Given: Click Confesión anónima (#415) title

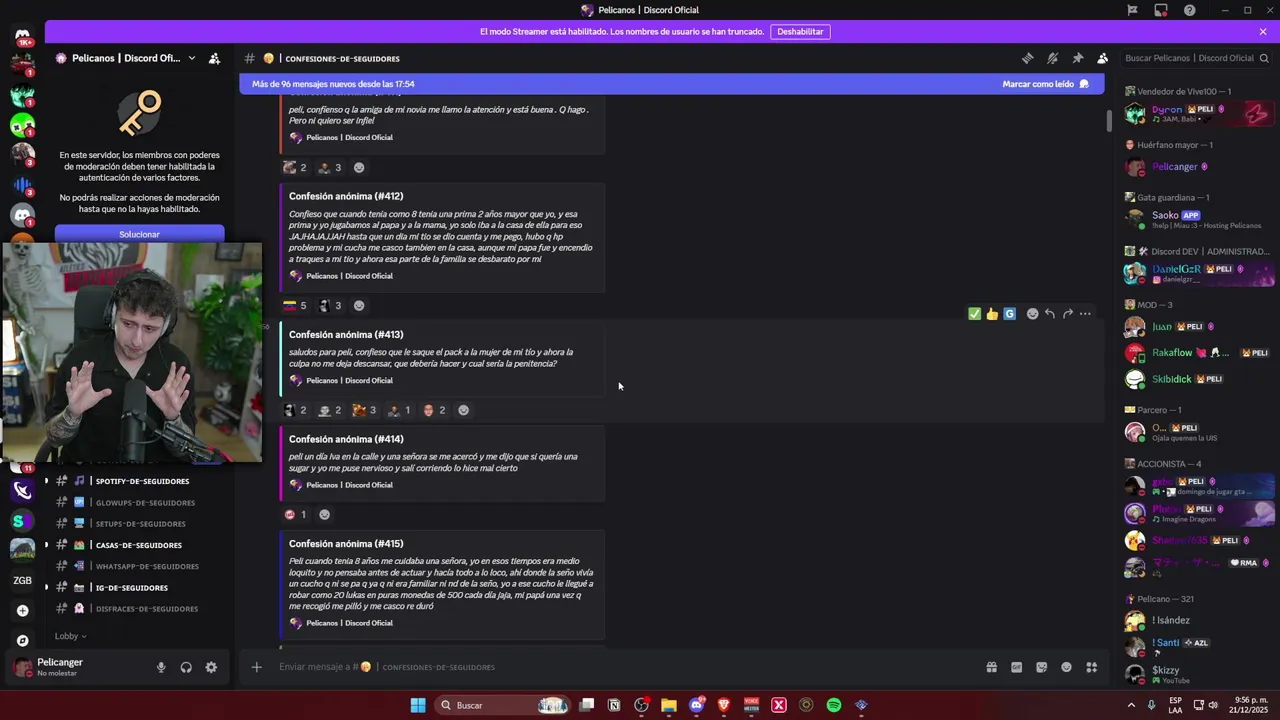Looking at the screenshot, I should pyautogui.click(x=346, y=544).
